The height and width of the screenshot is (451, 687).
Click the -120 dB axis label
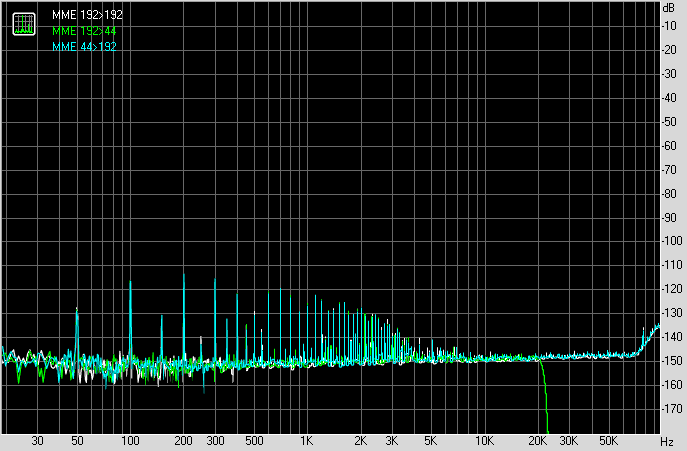click(673, 289)
